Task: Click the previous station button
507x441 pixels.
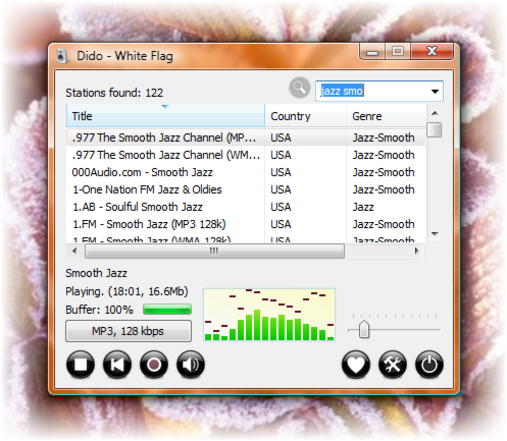Action: (x=117, y=364)
